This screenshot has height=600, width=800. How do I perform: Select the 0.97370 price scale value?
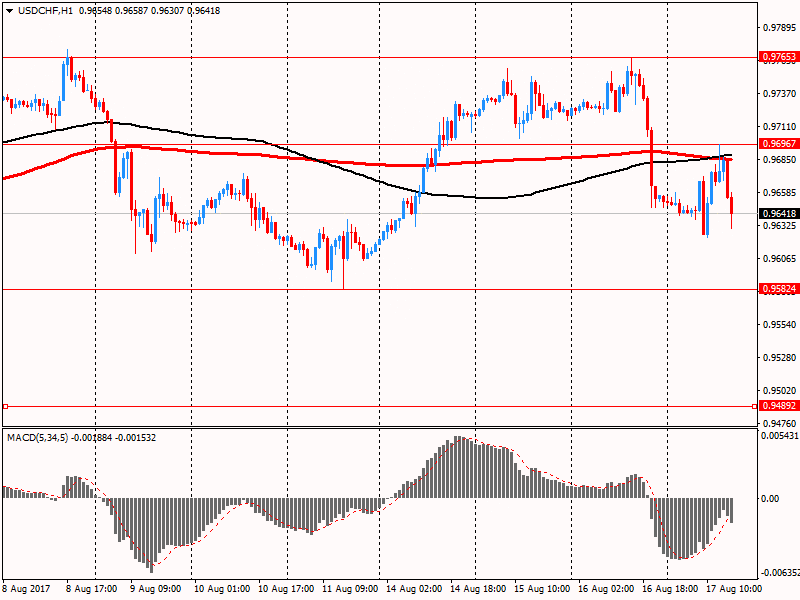pyautogui.click(x=780, y=93)
